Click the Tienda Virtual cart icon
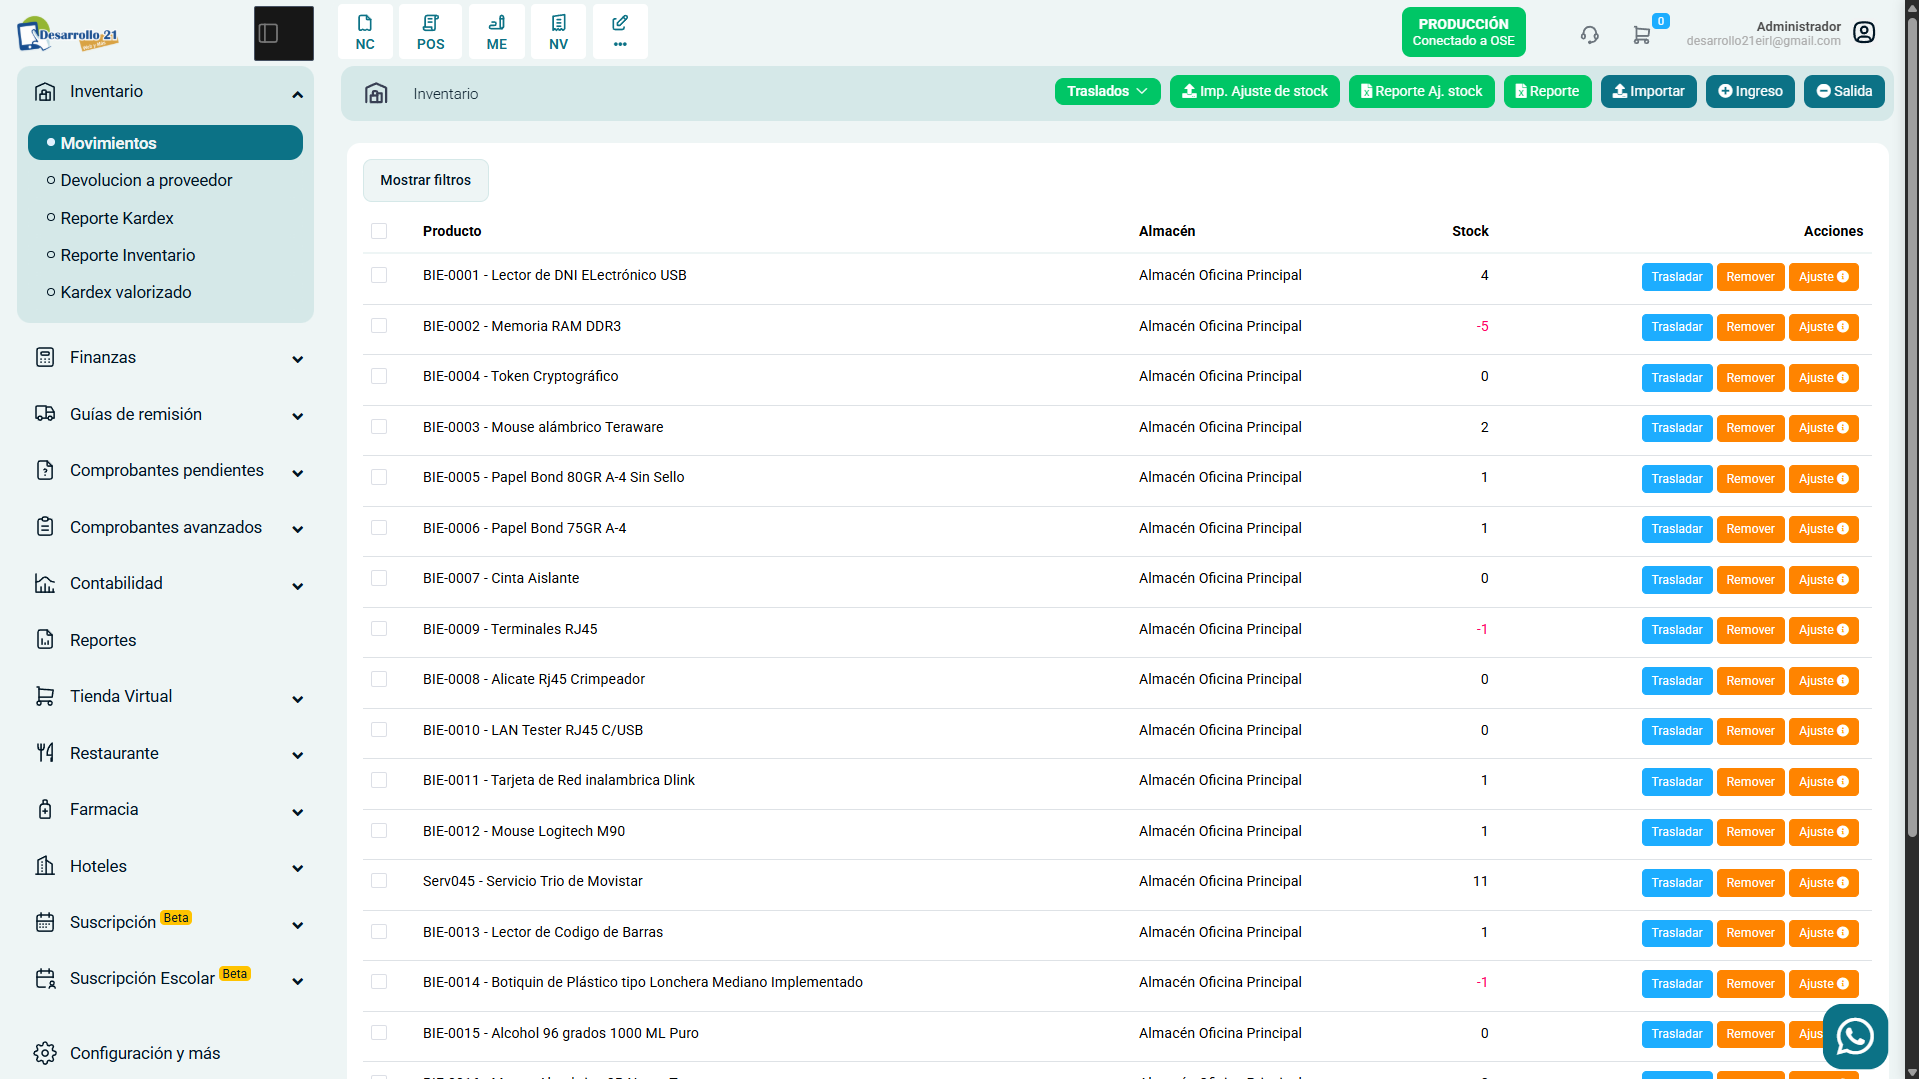 [x=45, y=696]
